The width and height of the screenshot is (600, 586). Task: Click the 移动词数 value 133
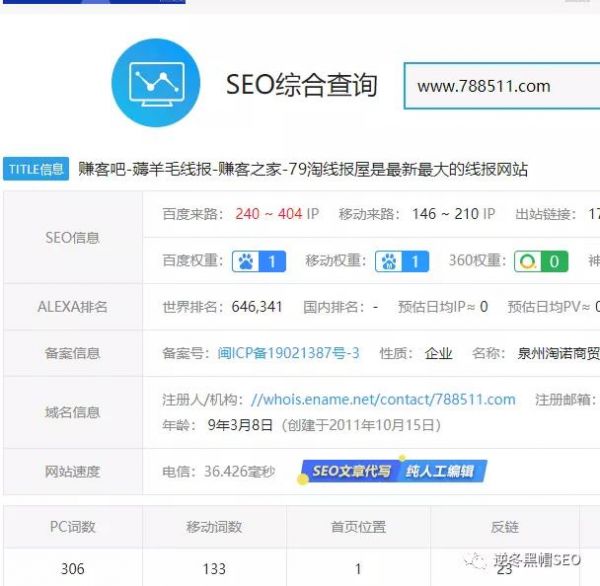214,568
